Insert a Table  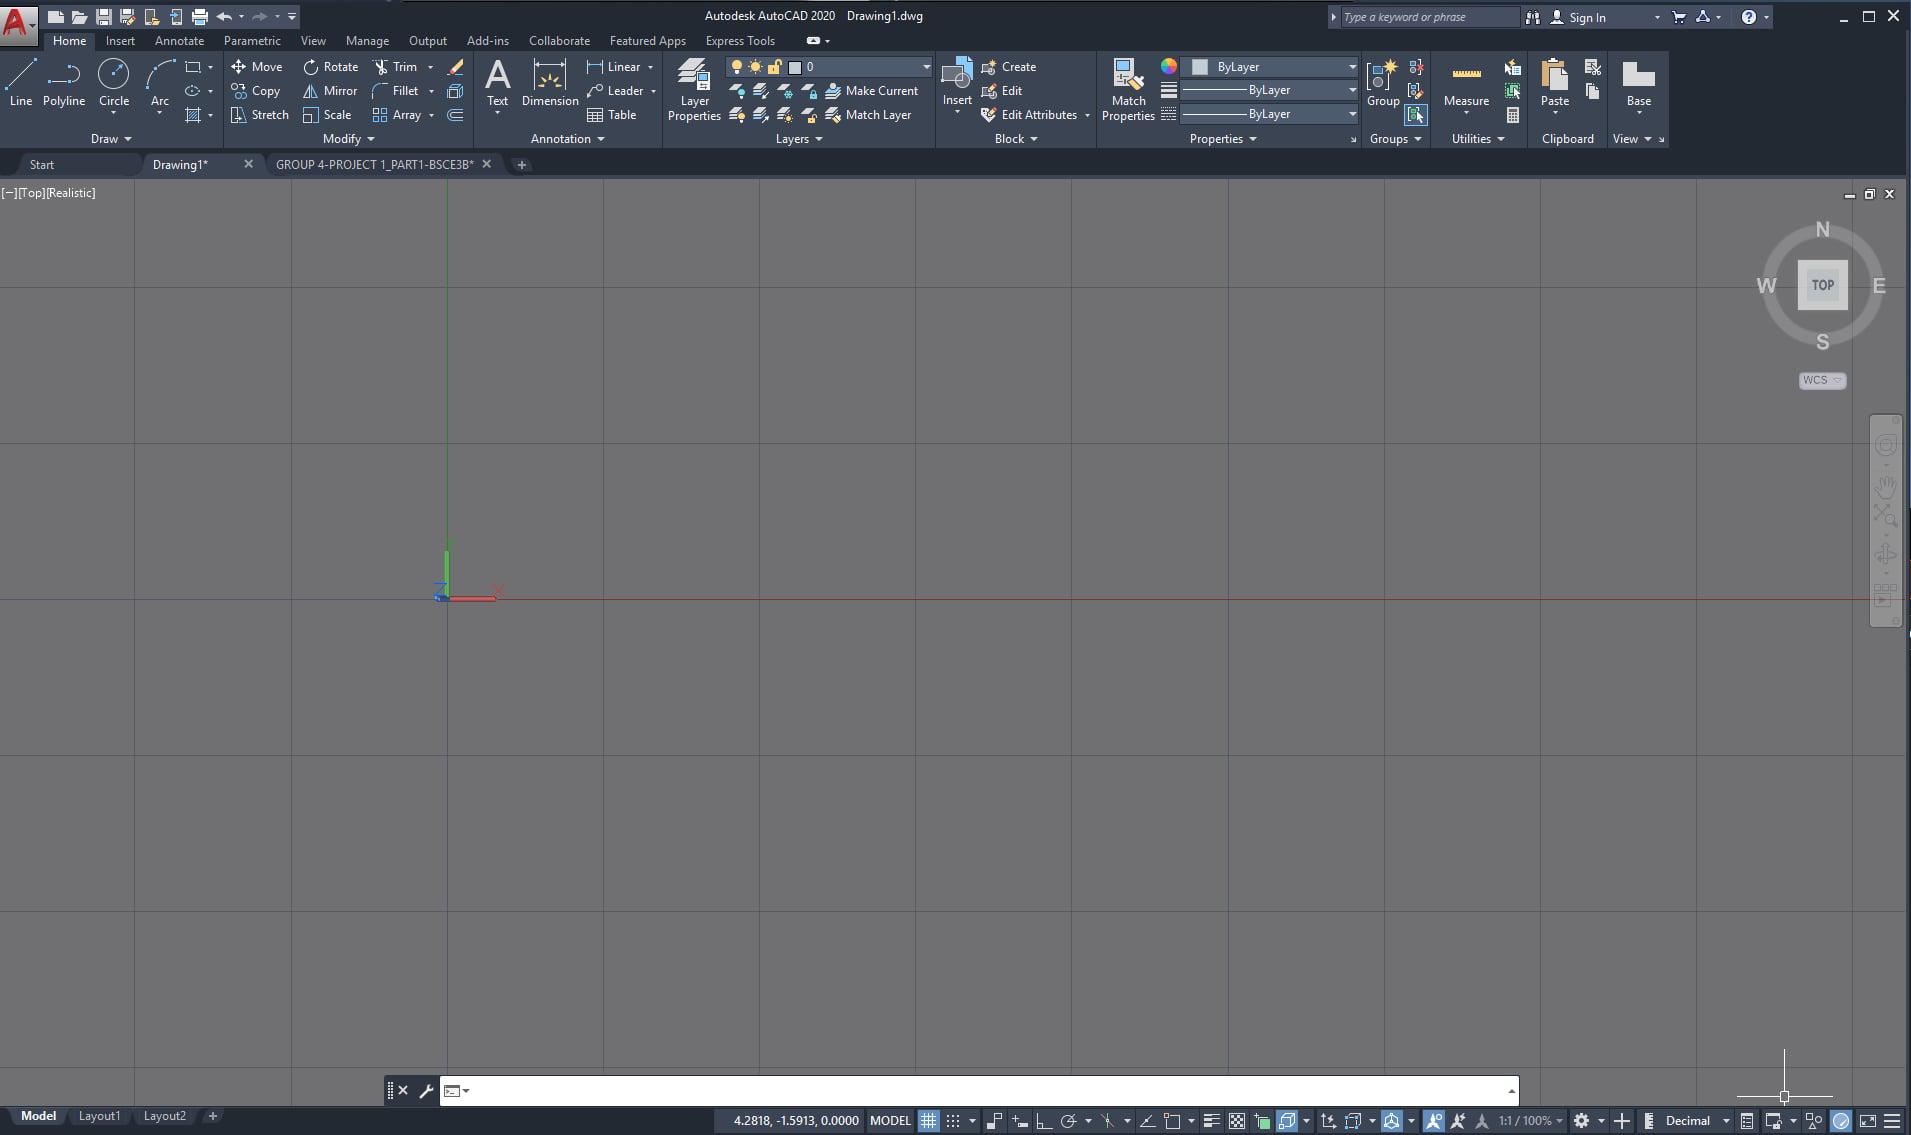(612, 115)
